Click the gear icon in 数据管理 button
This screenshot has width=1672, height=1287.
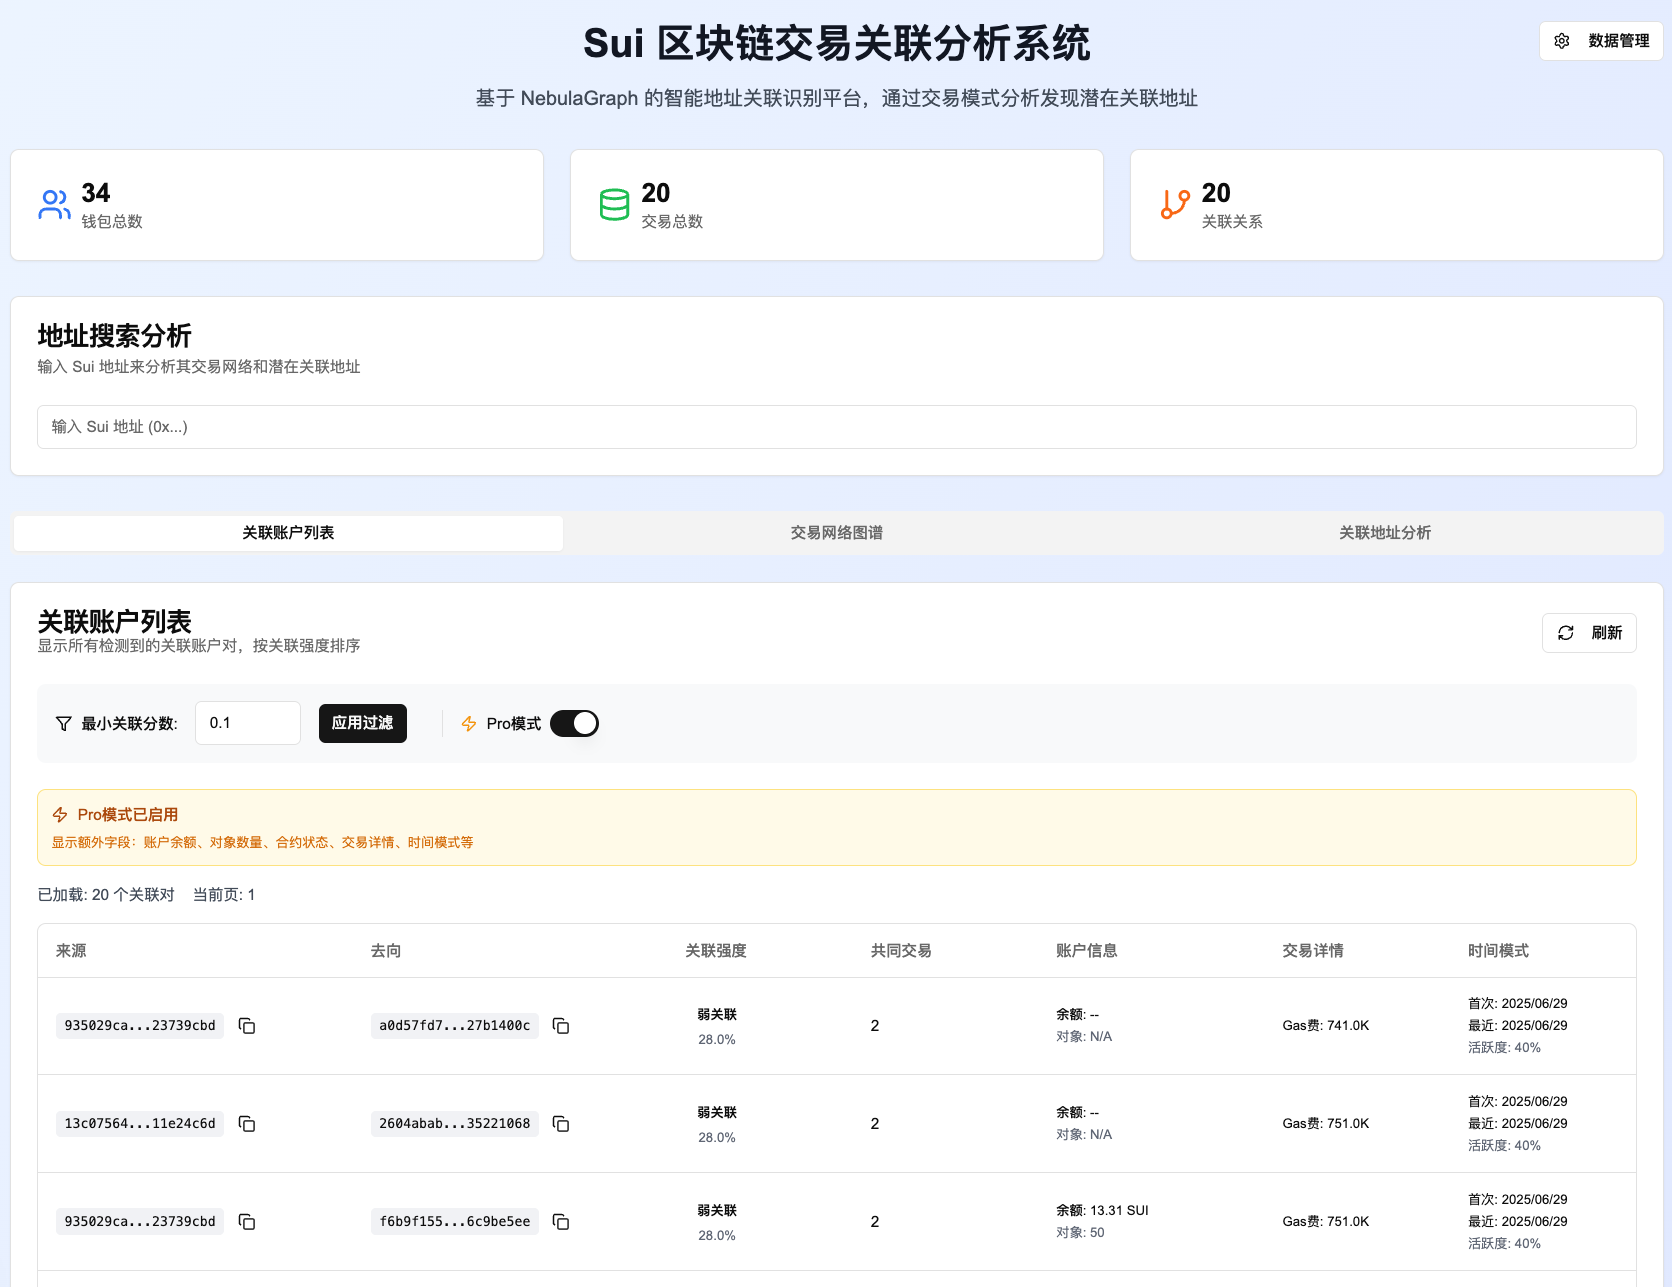(1562, 41)
